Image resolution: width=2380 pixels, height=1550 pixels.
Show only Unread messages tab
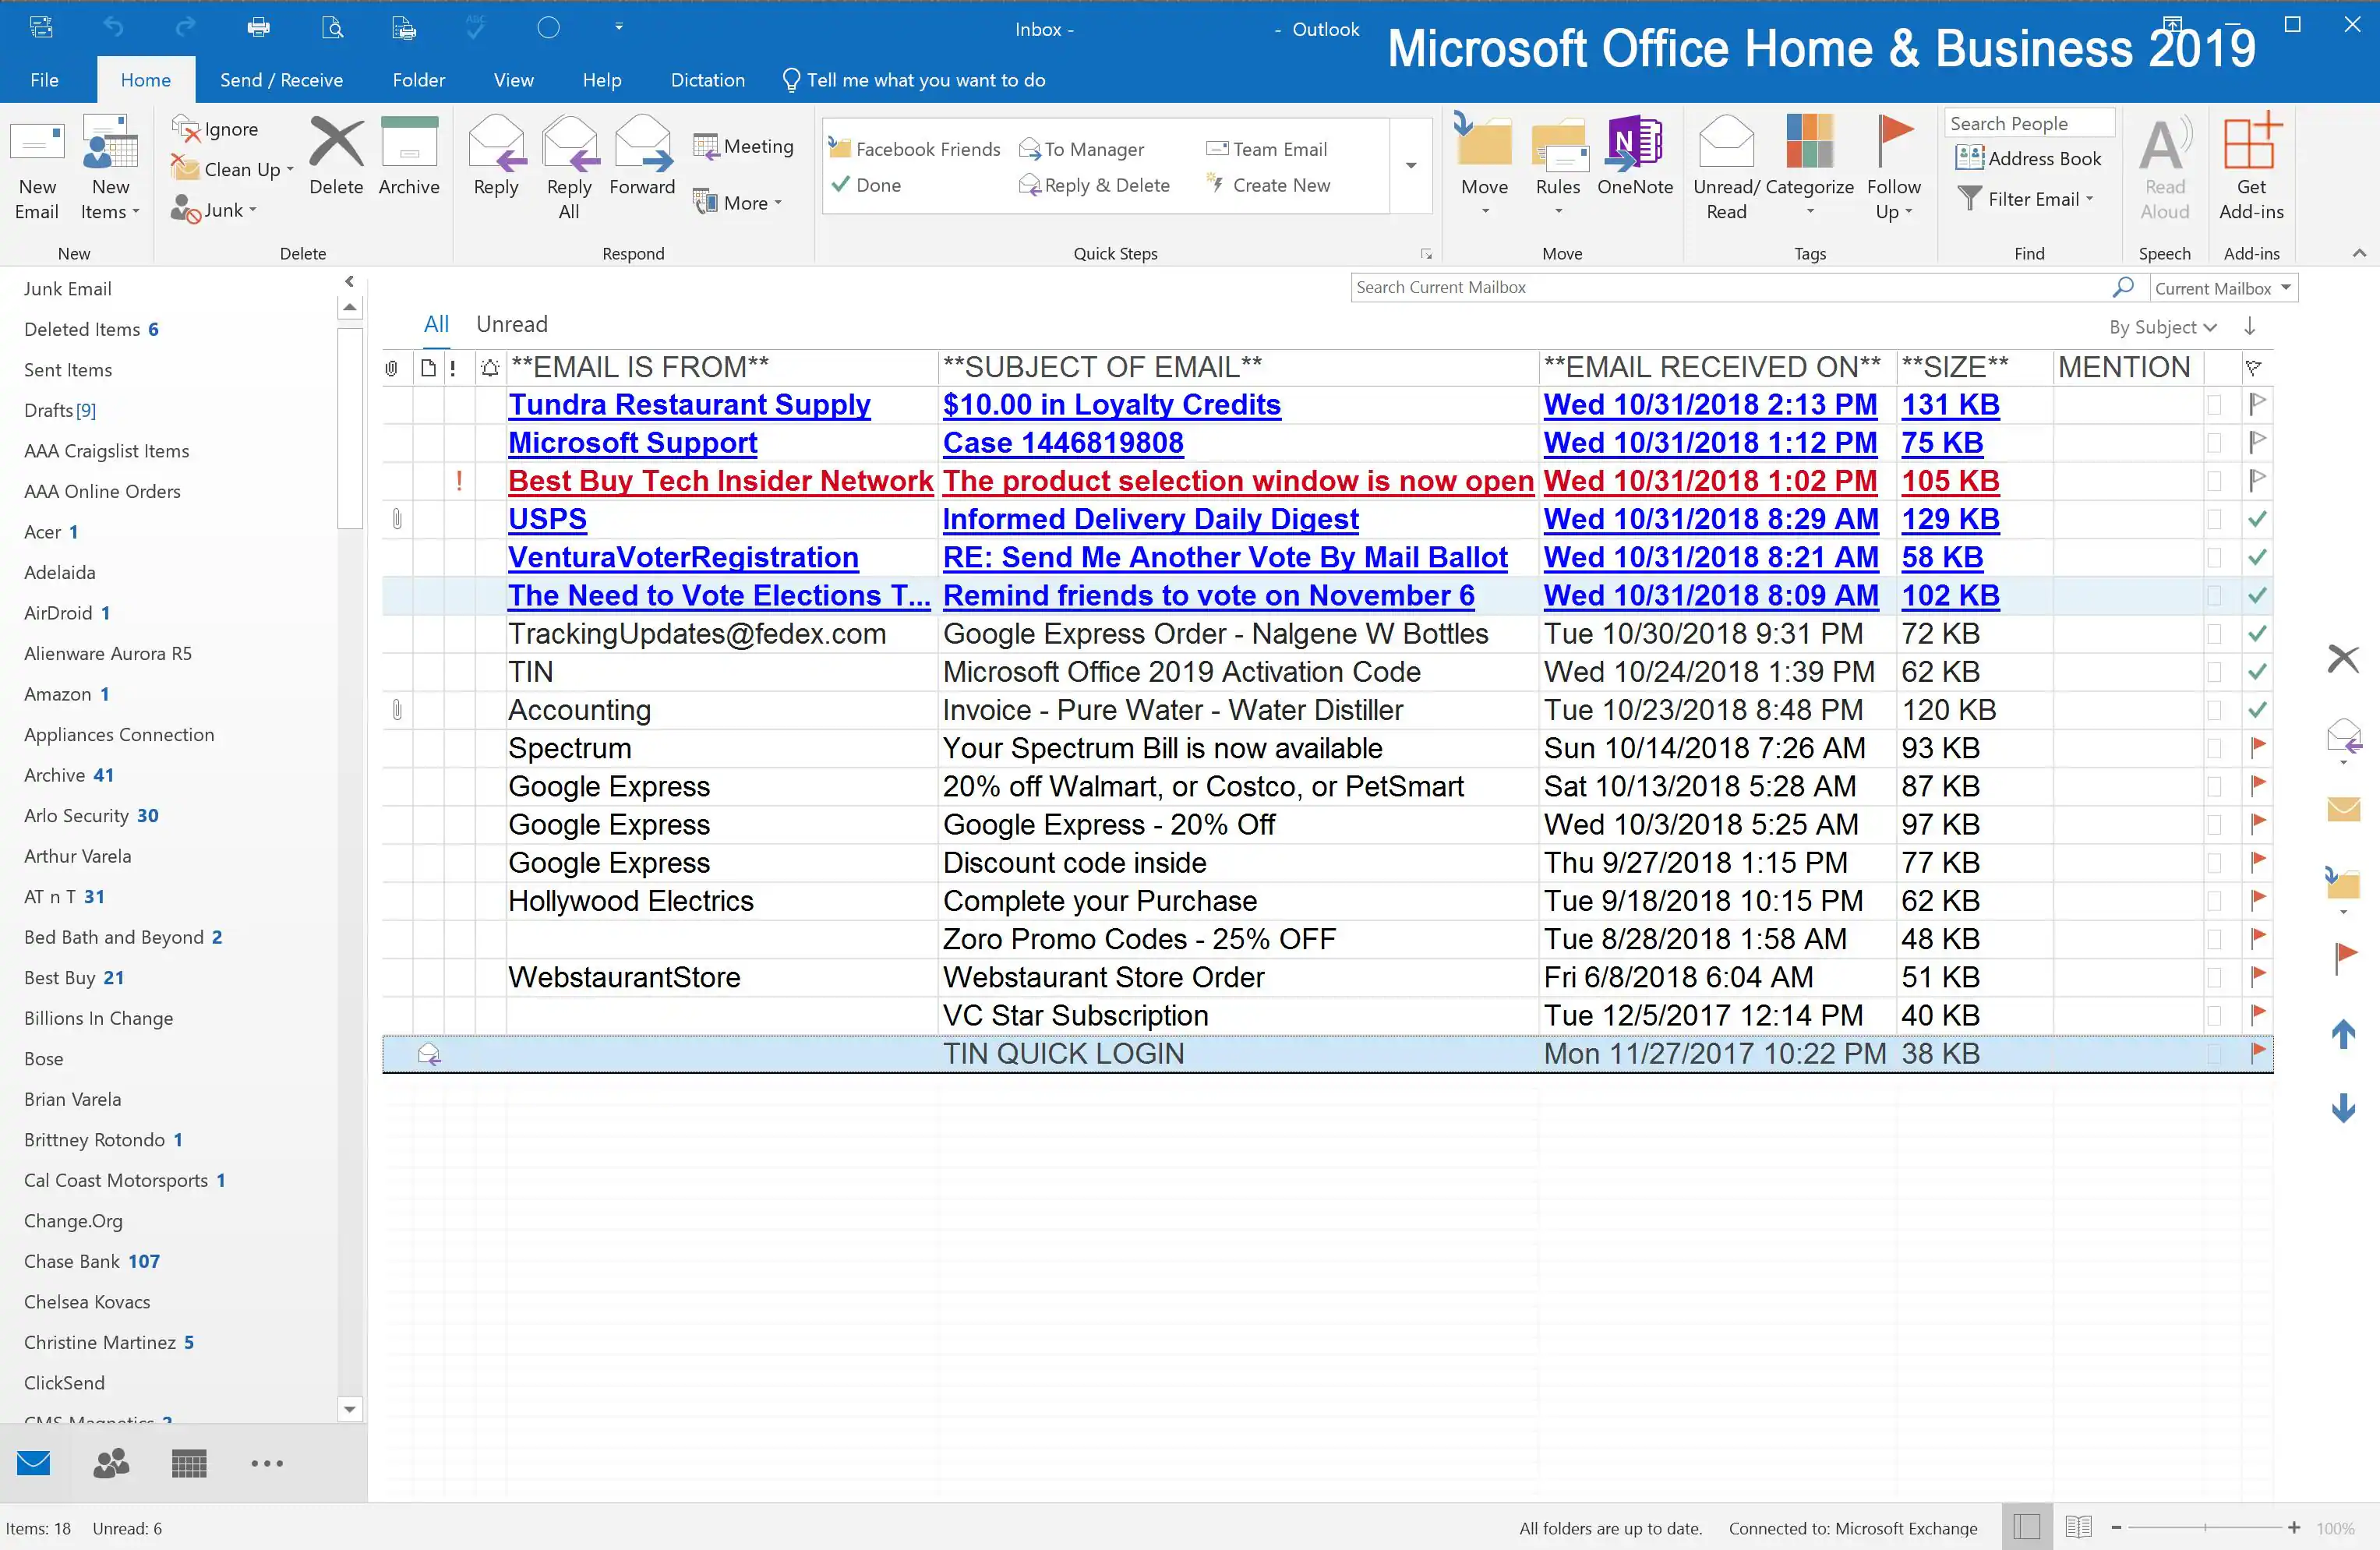(x=511, y=324)
